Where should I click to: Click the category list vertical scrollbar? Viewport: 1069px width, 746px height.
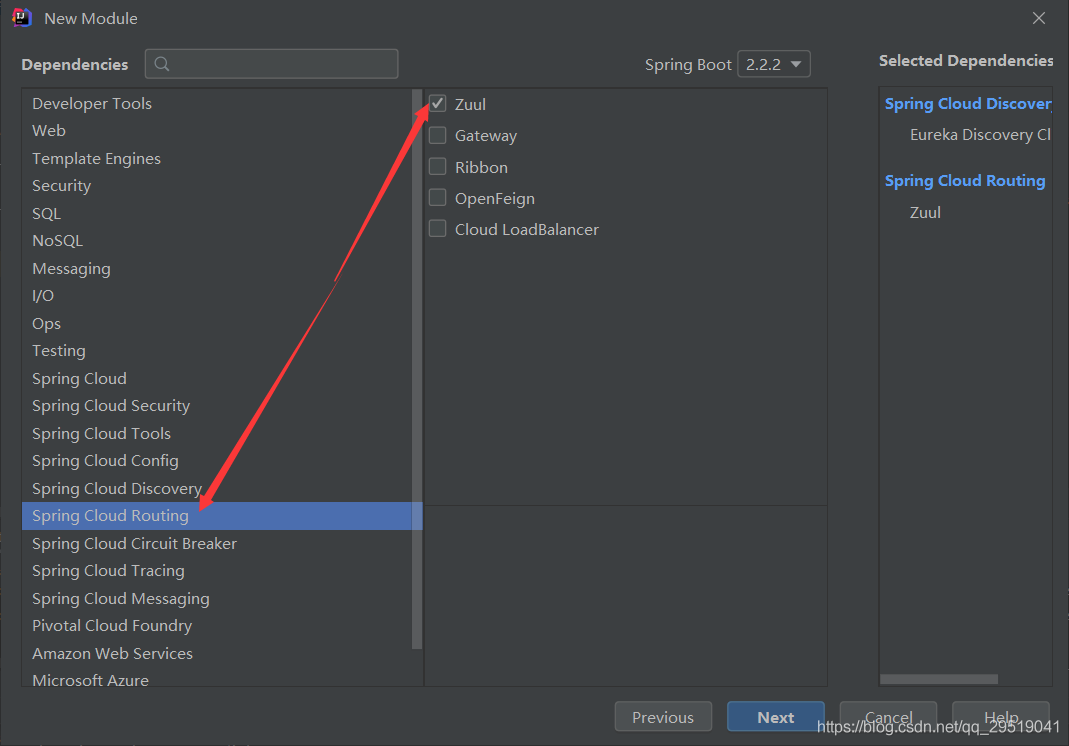point(418,370)
